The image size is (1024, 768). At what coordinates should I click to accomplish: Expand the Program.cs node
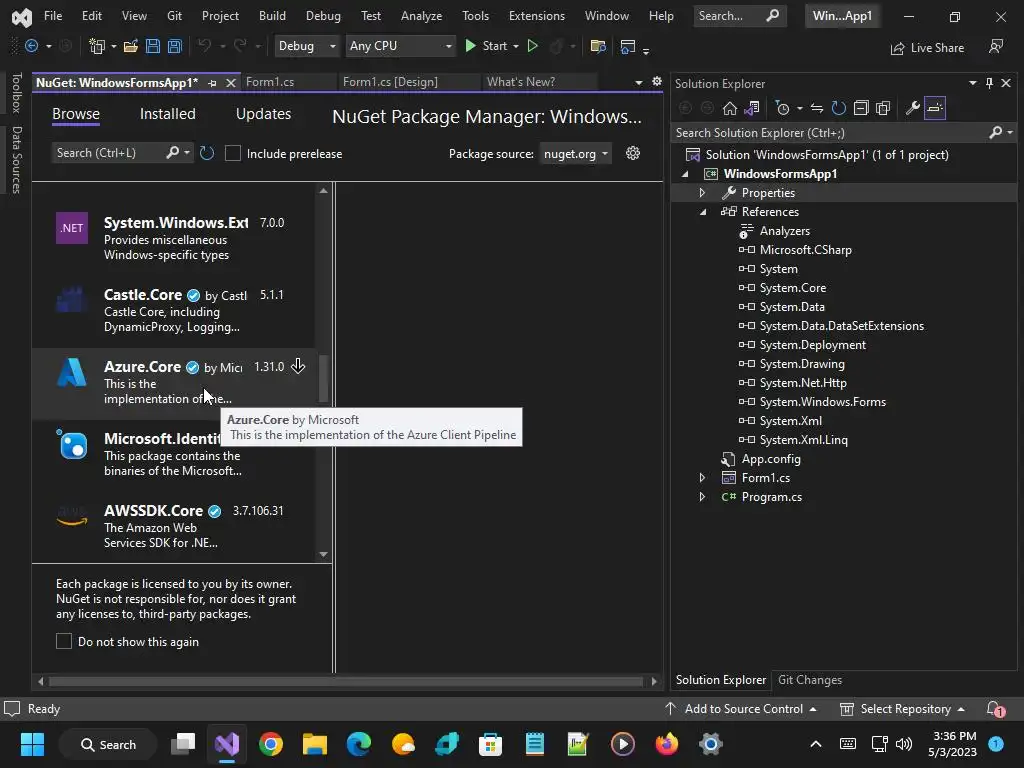pyautogui.click(x=702, y=496)
